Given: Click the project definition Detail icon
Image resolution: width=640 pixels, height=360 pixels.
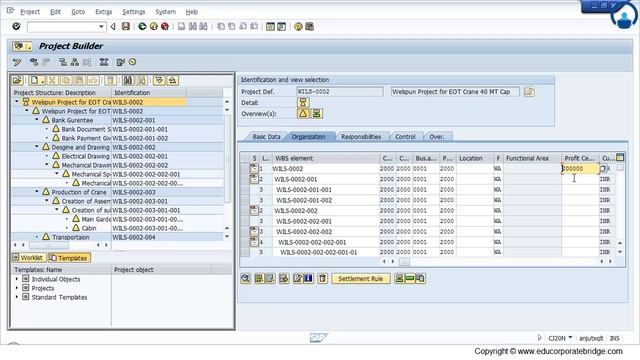Looking at the screenshot, I should pos(303,102).
